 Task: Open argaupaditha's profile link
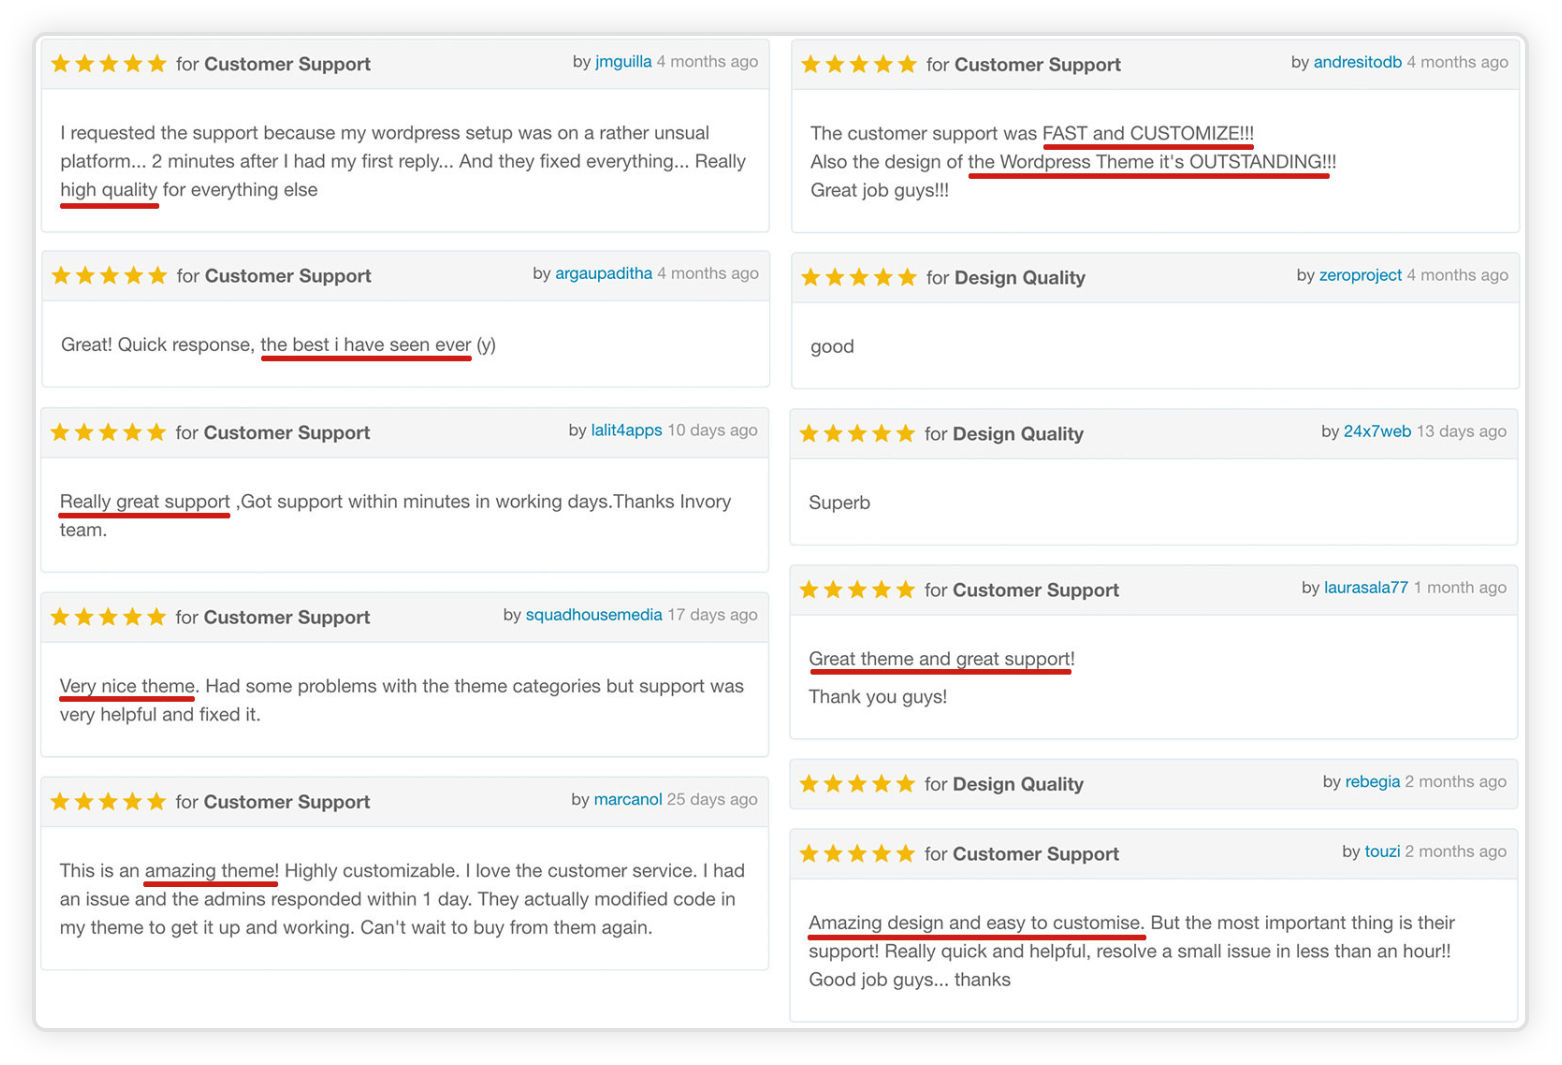pos(603,274)
